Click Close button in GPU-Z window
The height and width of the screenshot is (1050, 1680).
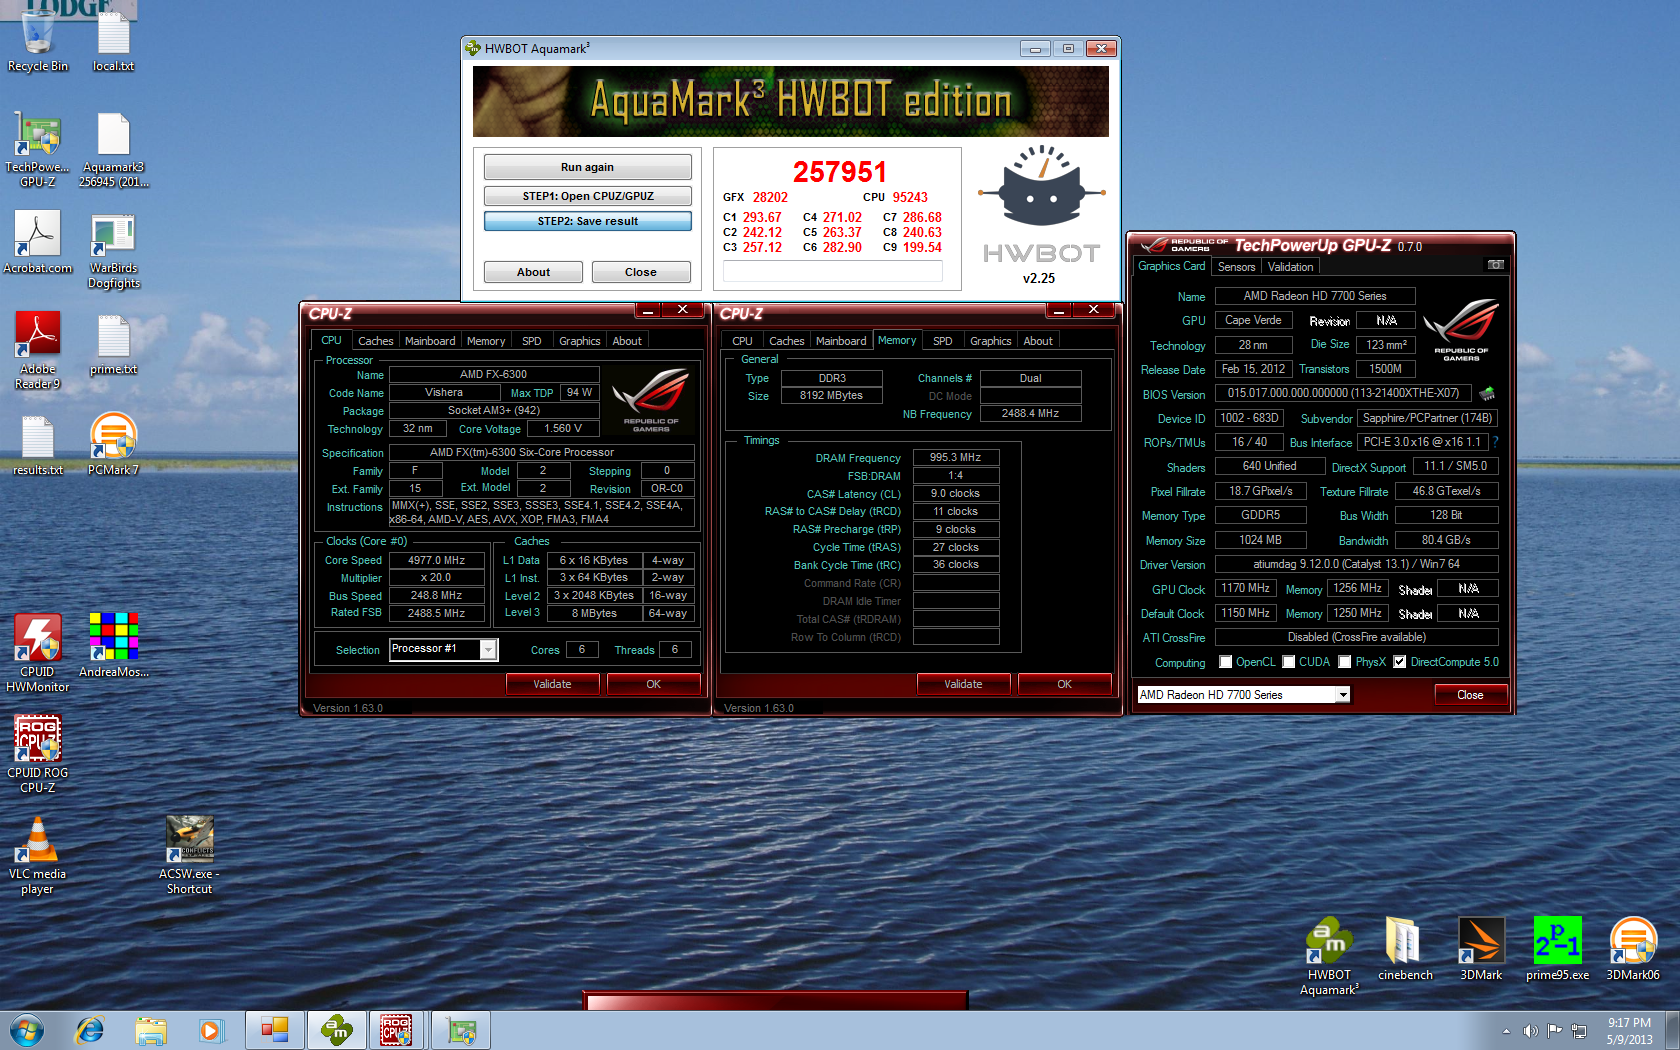[1470, 695]
